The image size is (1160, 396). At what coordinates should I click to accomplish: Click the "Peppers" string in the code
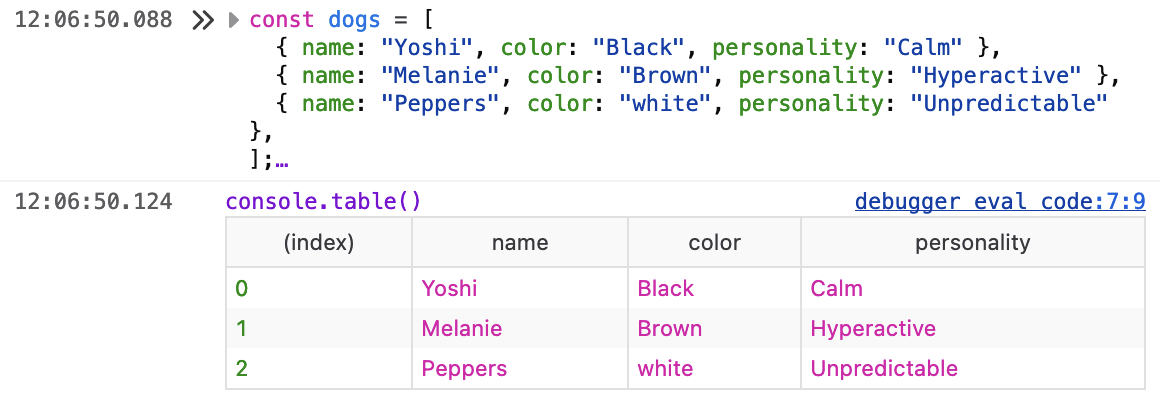pyautogui.click(x=439, y=104)
